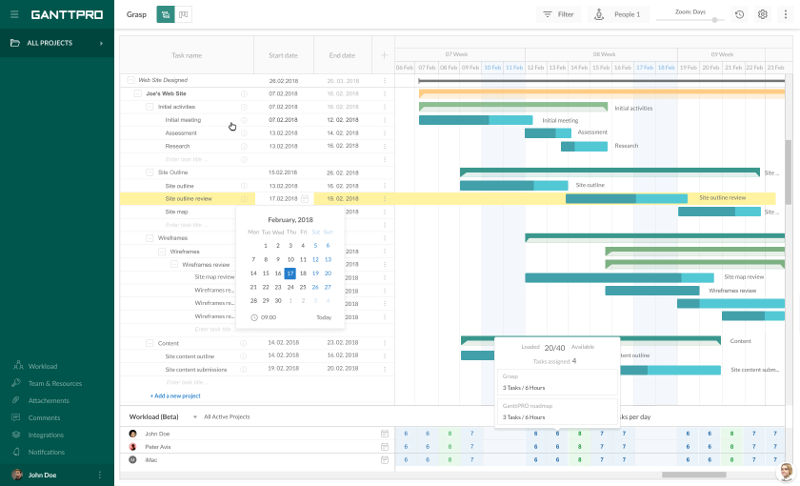The image size is (800, 486).
Task: Click Add a new project link
Action: [x=175, y=396]
